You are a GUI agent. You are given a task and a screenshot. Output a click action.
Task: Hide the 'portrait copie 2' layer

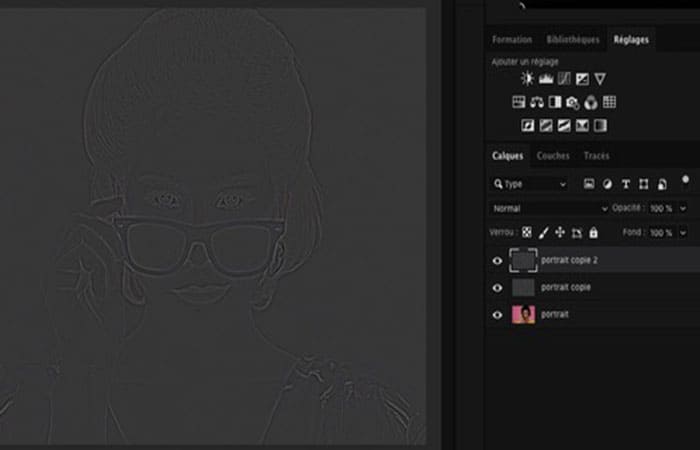tap(497, 261)
